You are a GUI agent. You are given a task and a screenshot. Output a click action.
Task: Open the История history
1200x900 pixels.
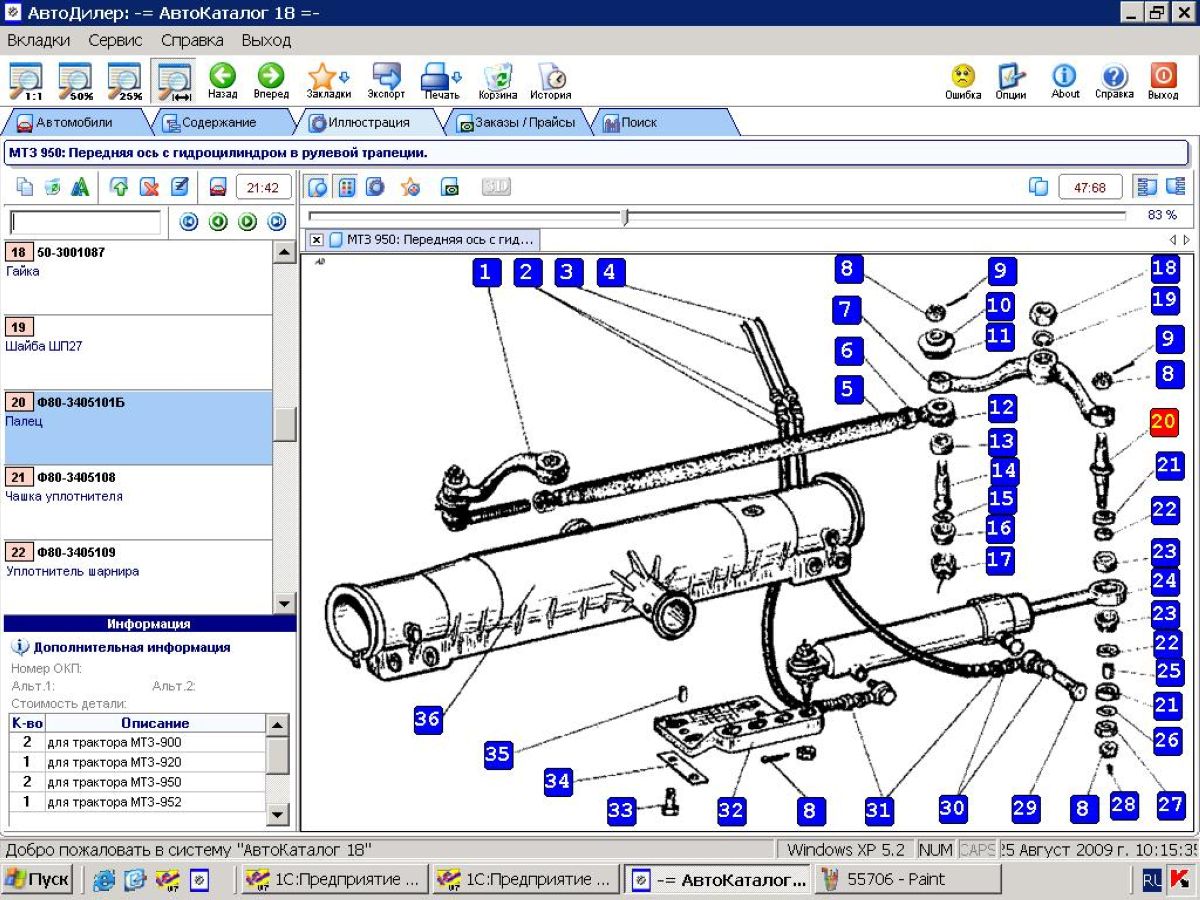(x=551, y=82)
